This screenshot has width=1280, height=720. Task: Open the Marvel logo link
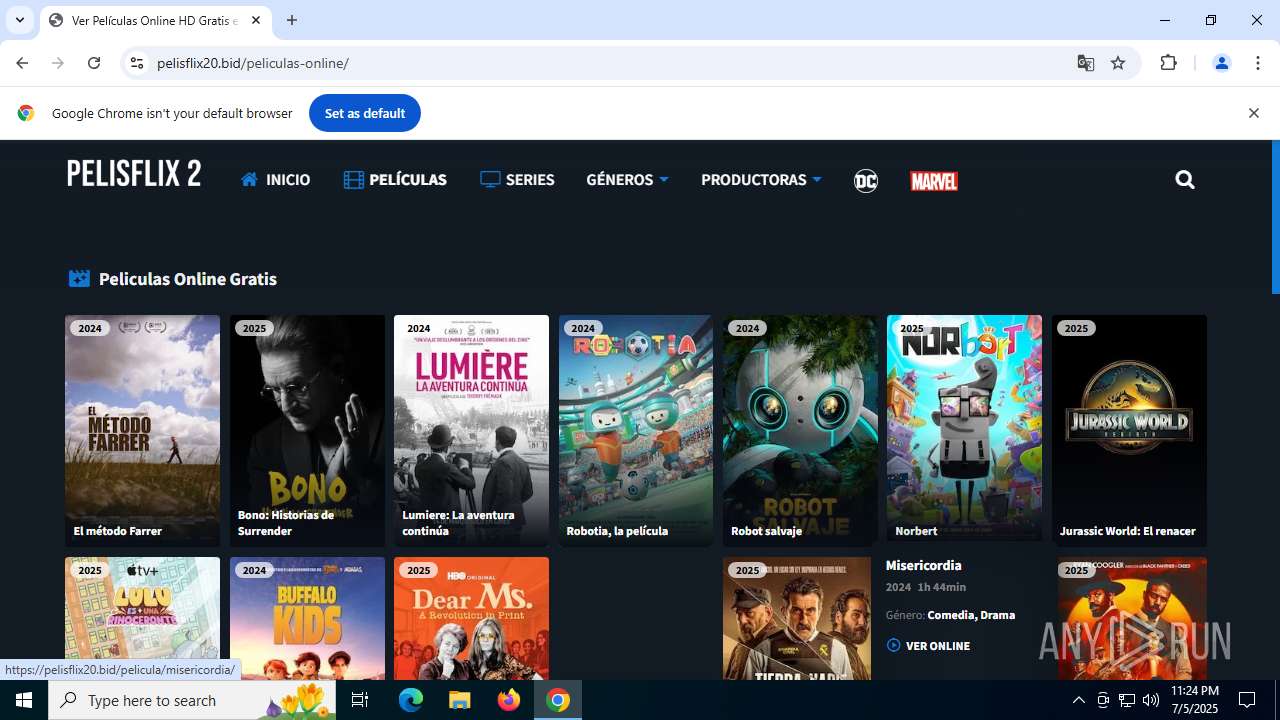click(934, 181)
